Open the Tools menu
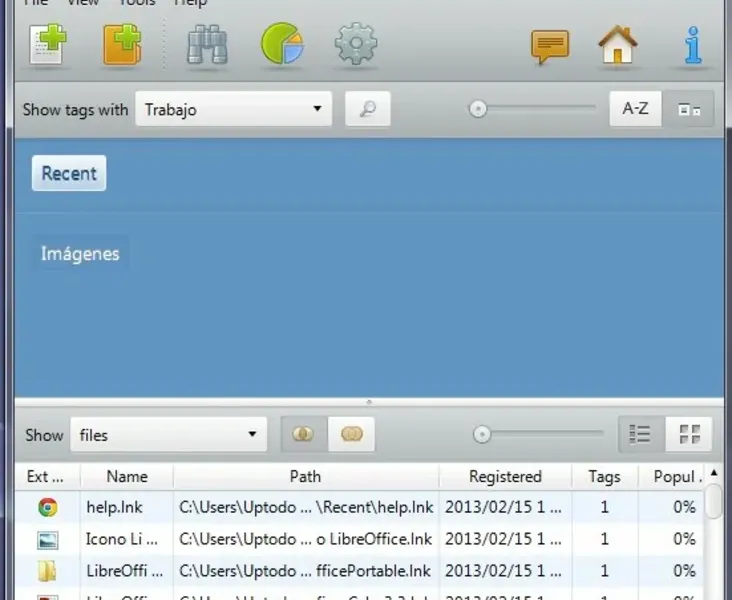732x600 pixels. [x=137, y=3]
